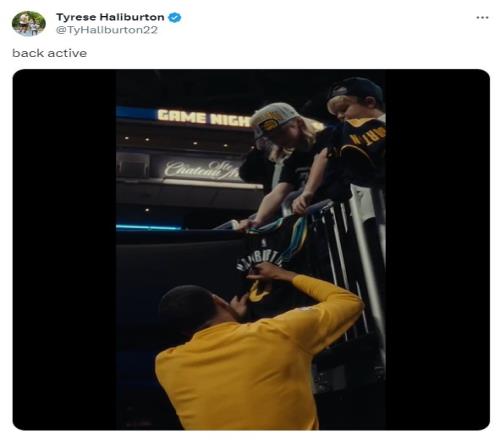
Task: Click the GAME NIGHT sign in the video
Action: [204, 118]
